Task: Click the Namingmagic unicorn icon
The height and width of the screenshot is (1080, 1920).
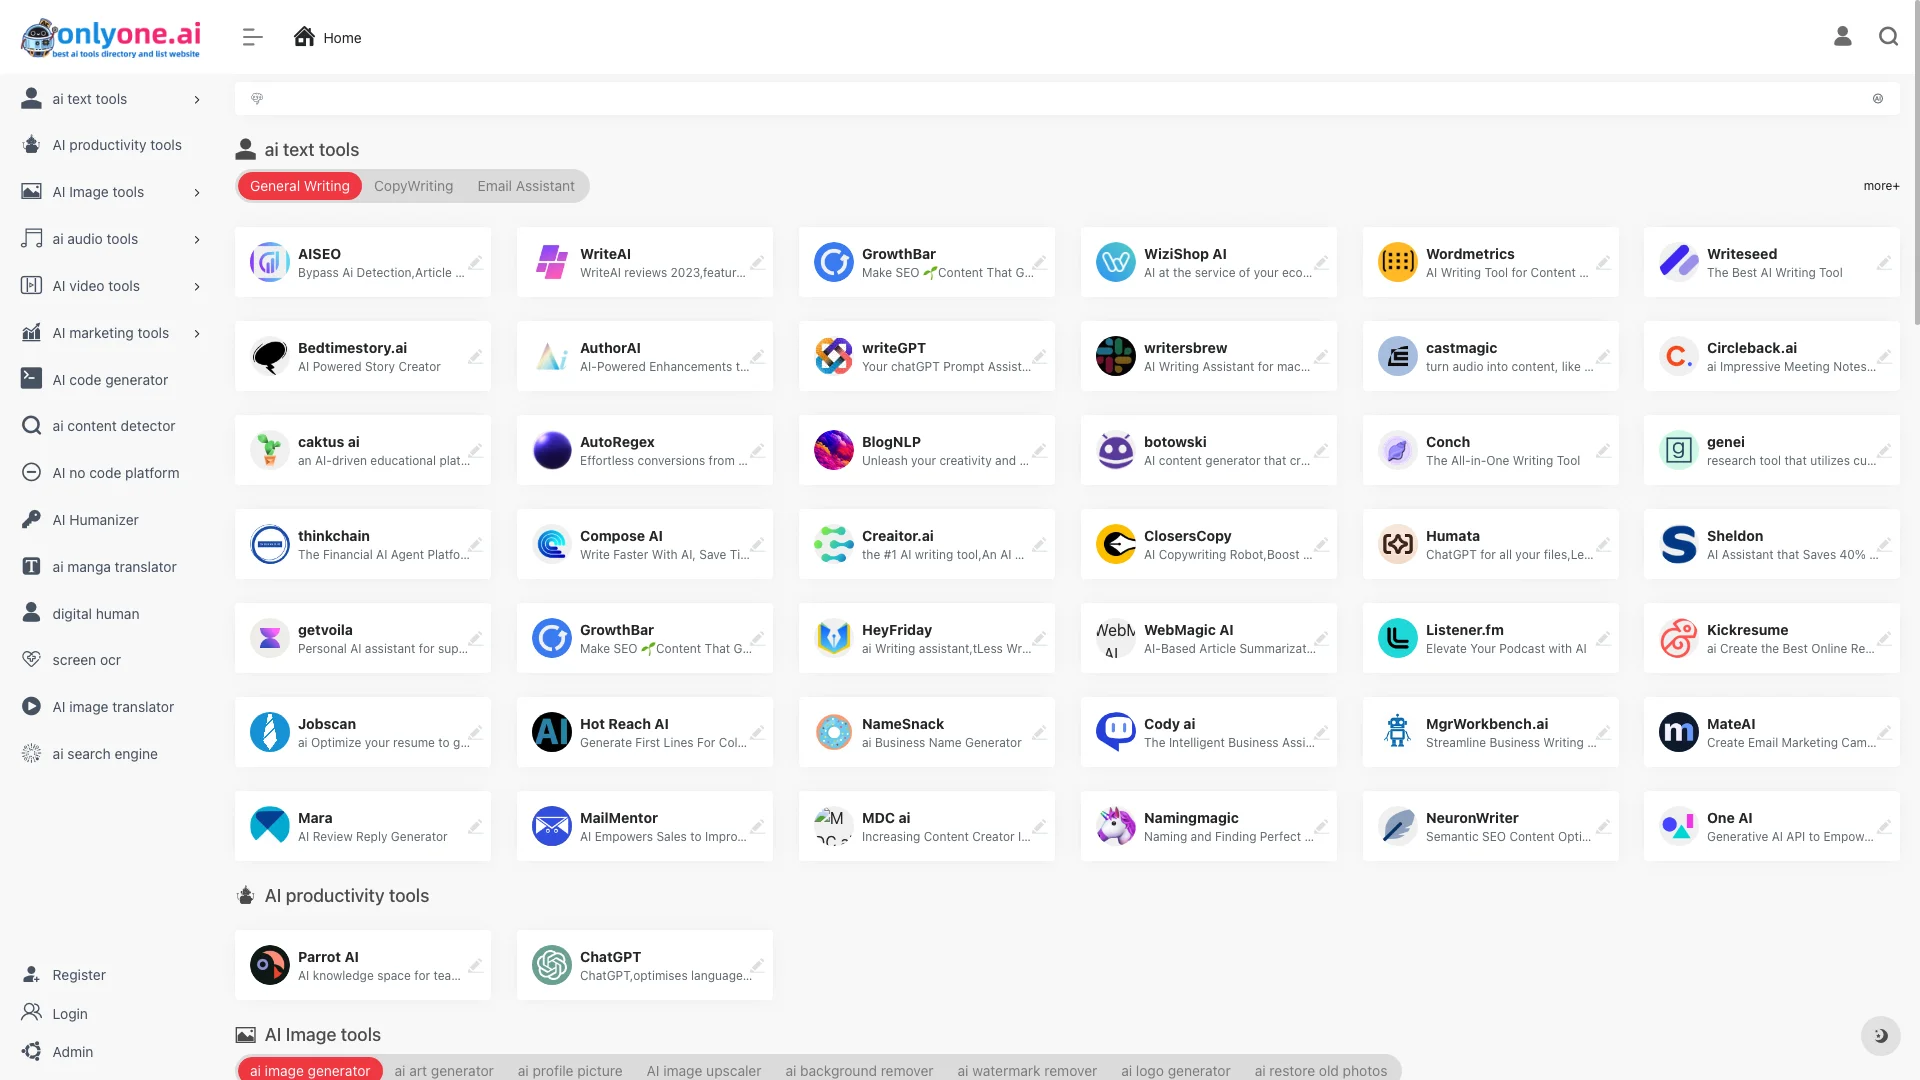Action: pos(1116,826)
